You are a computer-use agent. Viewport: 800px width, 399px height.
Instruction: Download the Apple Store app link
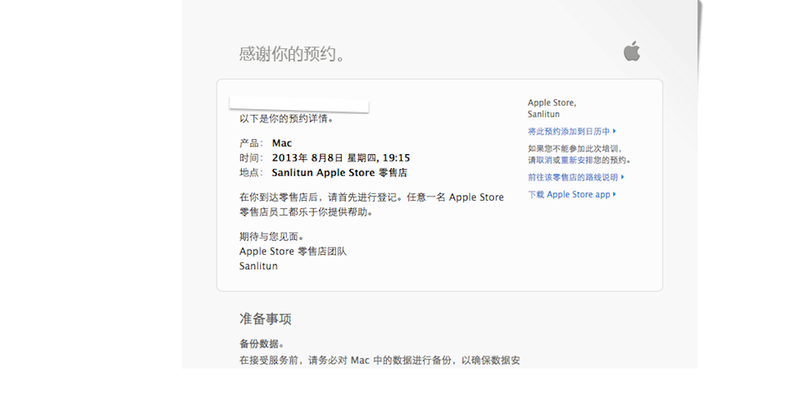(x=572, y=194)
